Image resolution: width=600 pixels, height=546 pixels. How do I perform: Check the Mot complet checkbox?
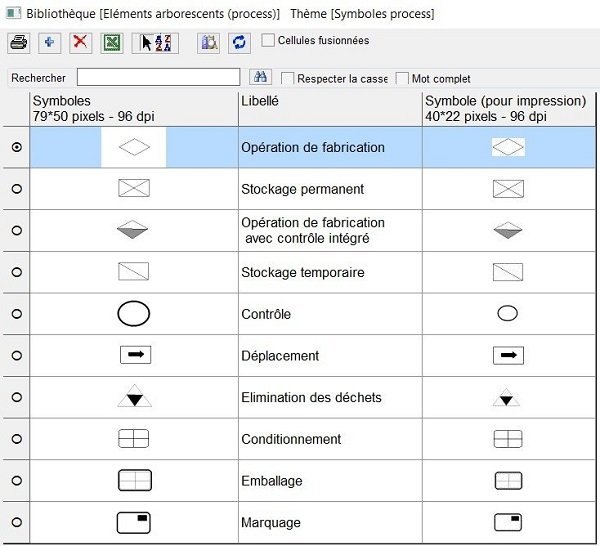pos(402,78)
